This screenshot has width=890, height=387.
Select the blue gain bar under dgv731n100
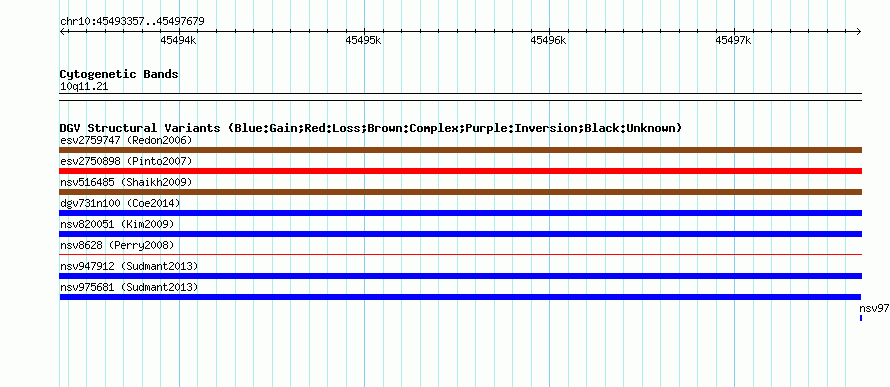pos(460,213)
